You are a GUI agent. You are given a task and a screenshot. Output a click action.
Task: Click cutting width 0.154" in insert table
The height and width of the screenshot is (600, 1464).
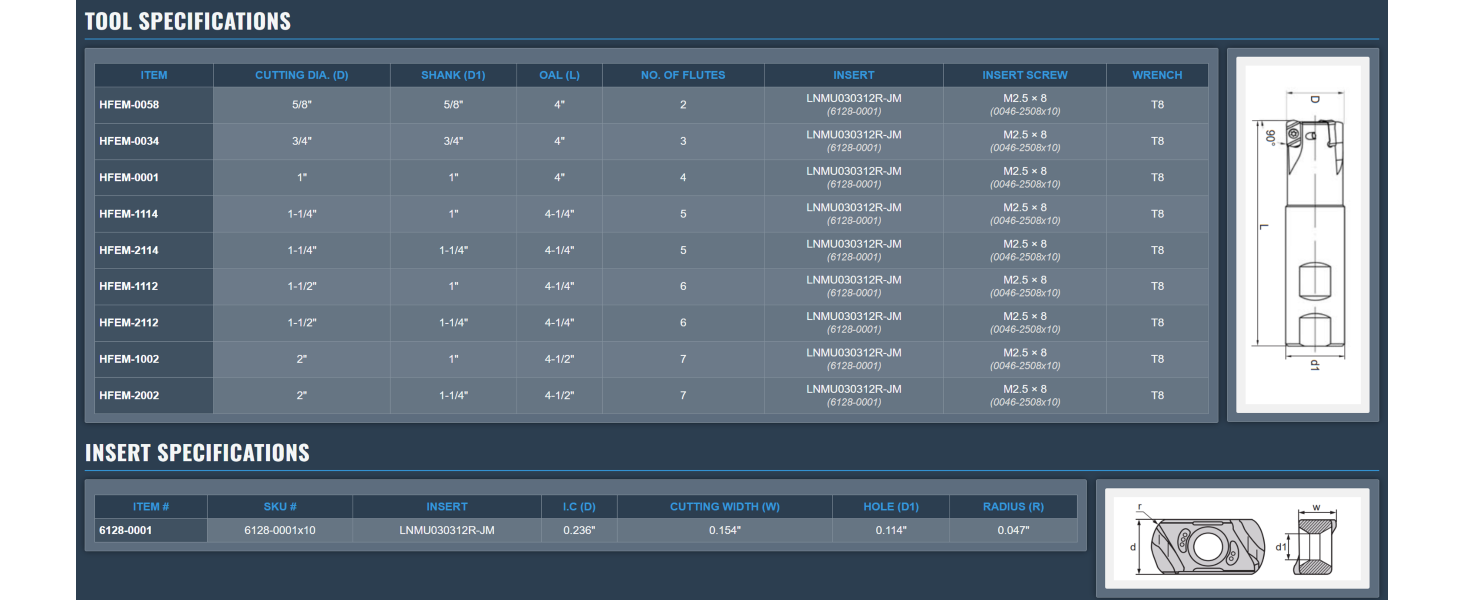coord(724,530)
